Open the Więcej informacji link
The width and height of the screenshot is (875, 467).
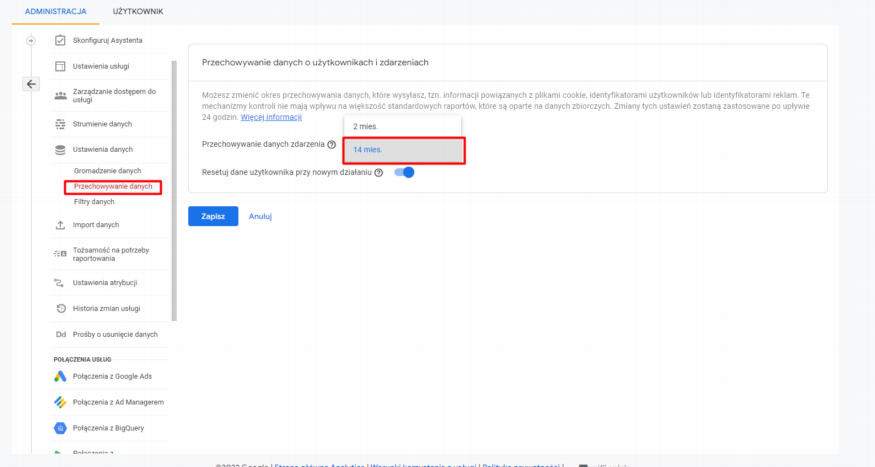(x=265, y=117)
